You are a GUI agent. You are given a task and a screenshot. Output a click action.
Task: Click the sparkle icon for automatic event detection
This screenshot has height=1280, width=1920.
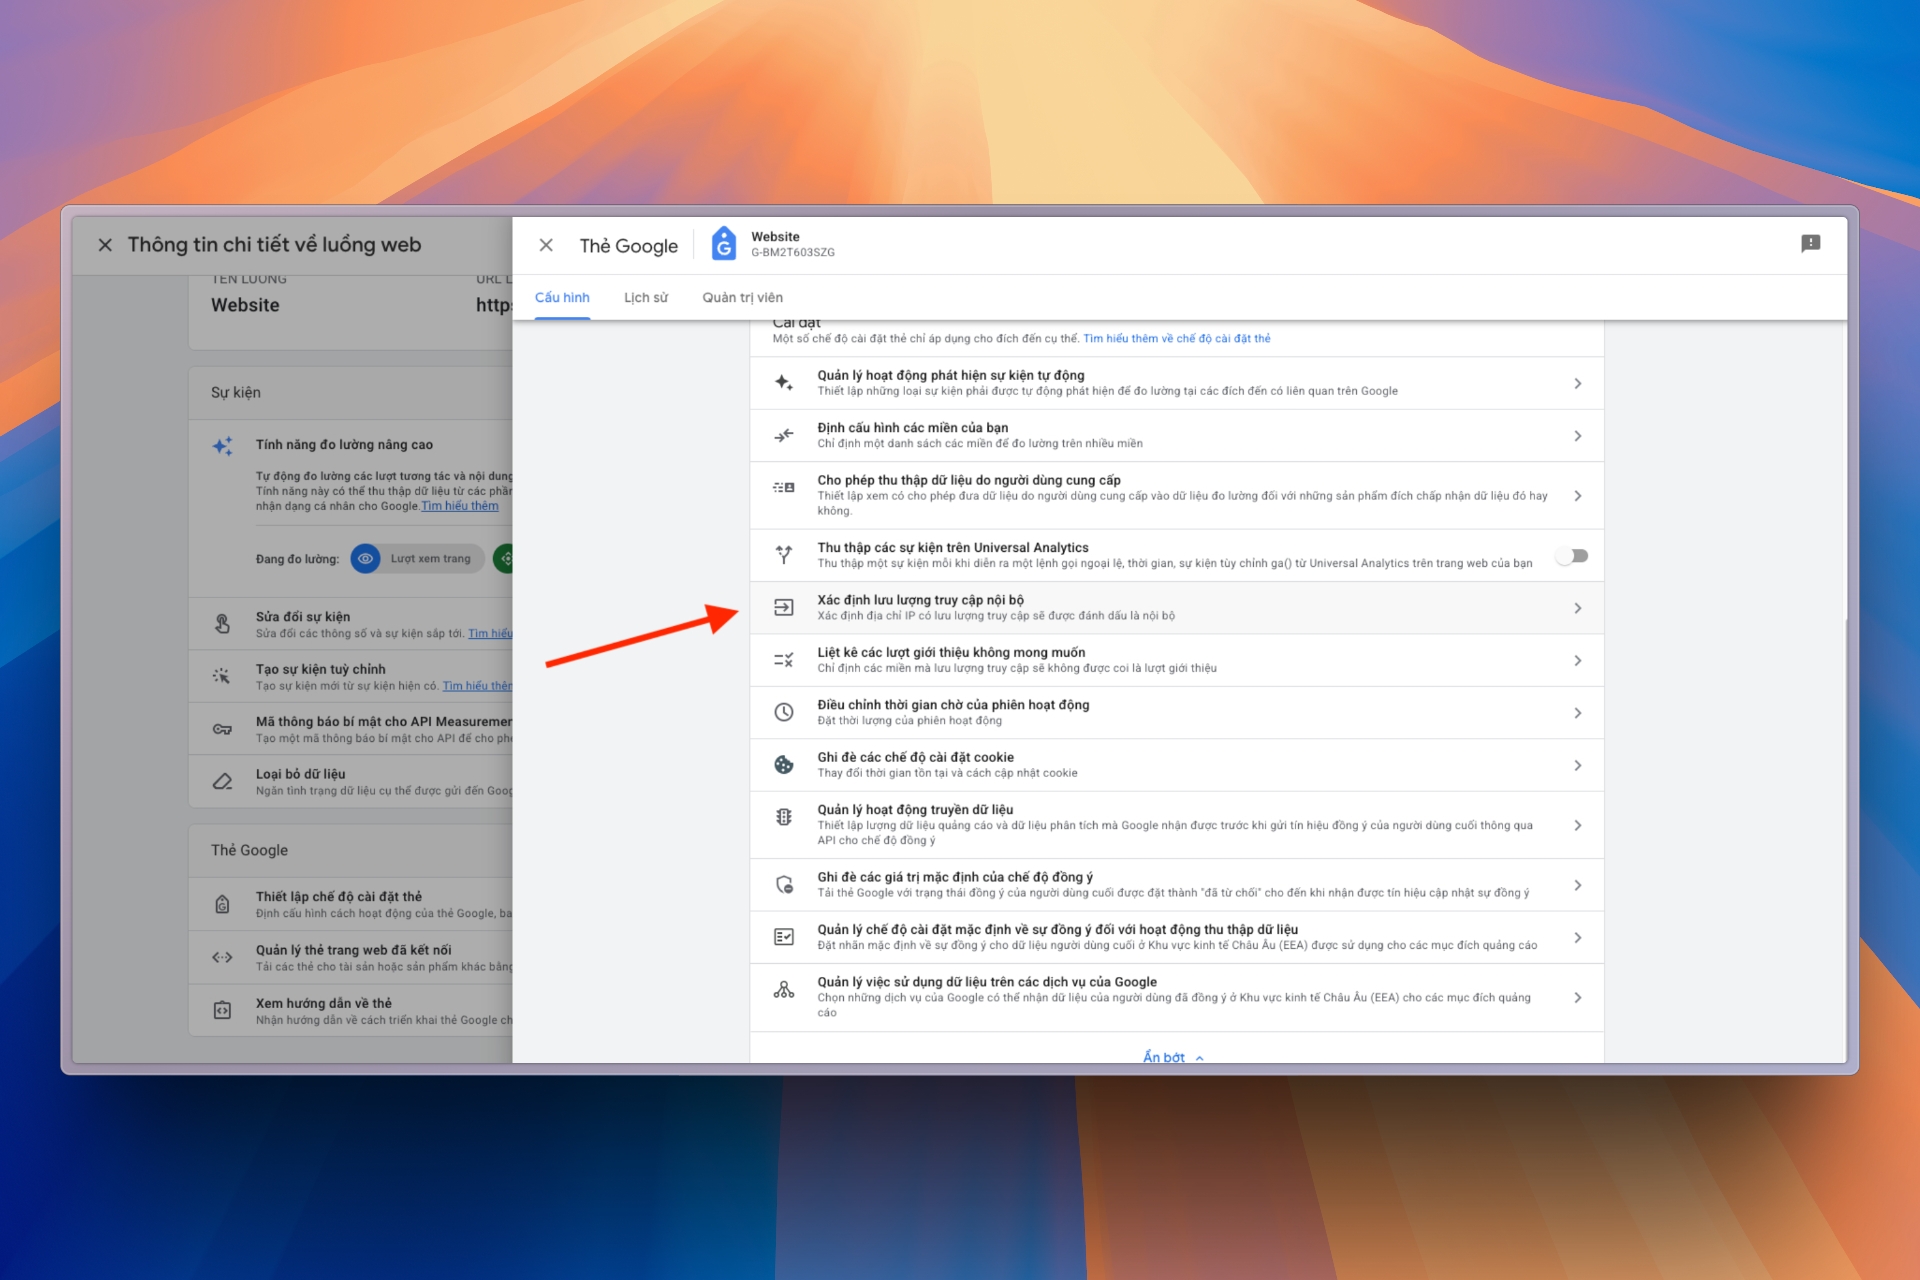pyautogui.click(x=784, y=383)
